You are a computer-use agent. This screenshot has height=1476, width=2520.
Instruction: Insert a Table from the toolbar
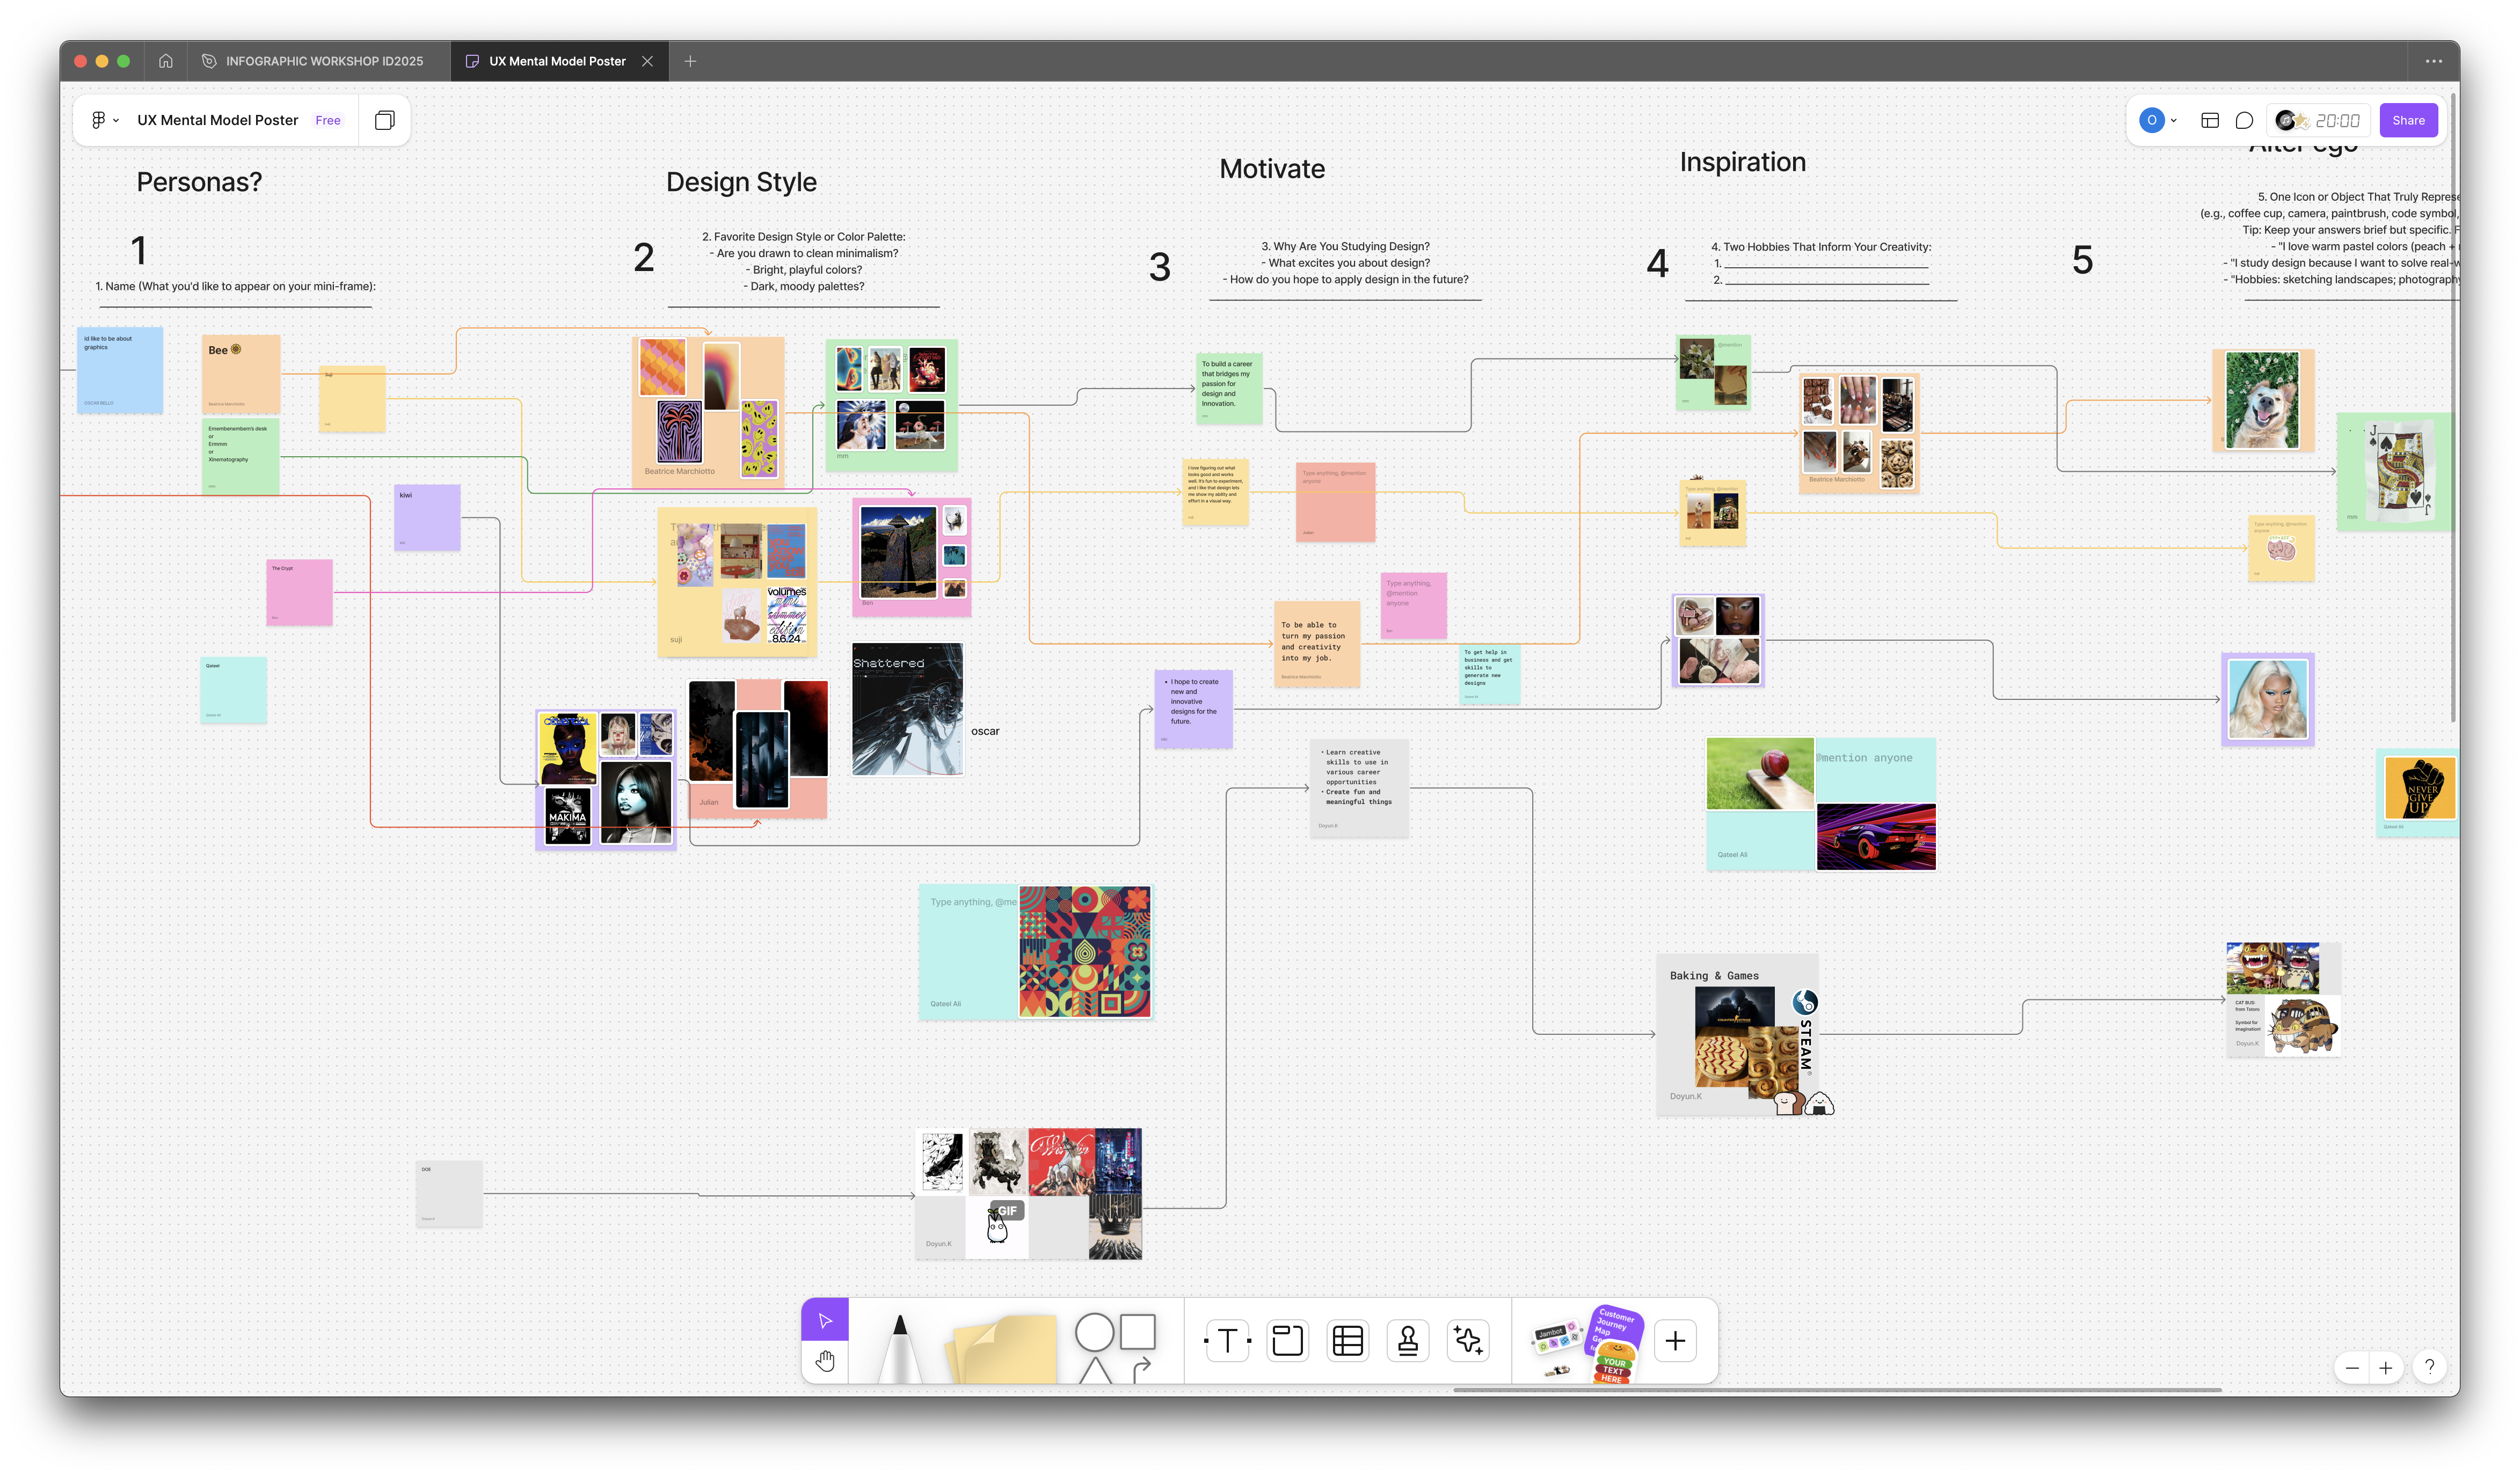point(1347,1340)
